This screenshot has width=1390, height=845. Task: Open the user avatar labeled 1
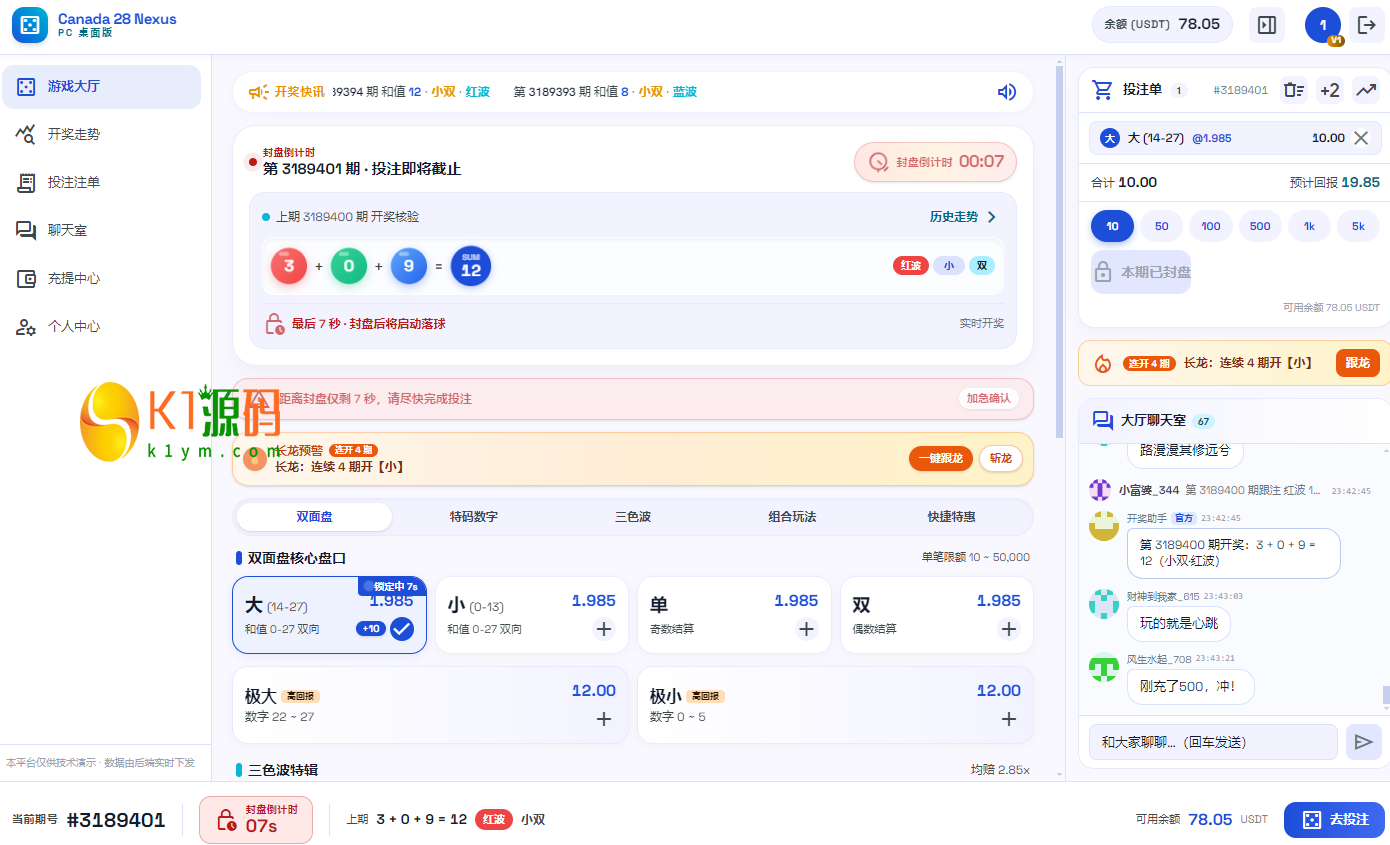click(x=1323, y=25)
